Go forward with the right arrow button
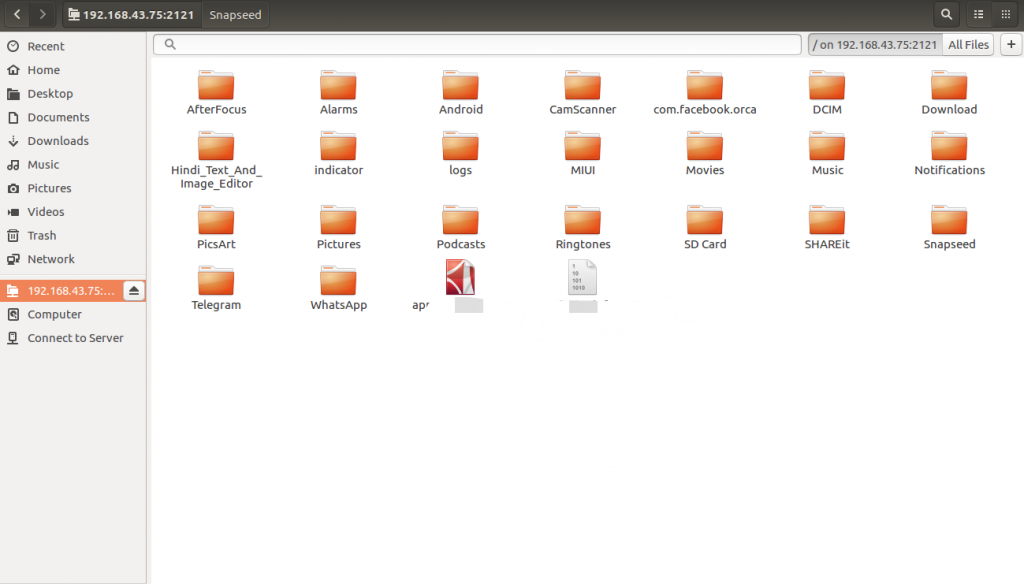Screen dimensions: 1024x584 42,14
